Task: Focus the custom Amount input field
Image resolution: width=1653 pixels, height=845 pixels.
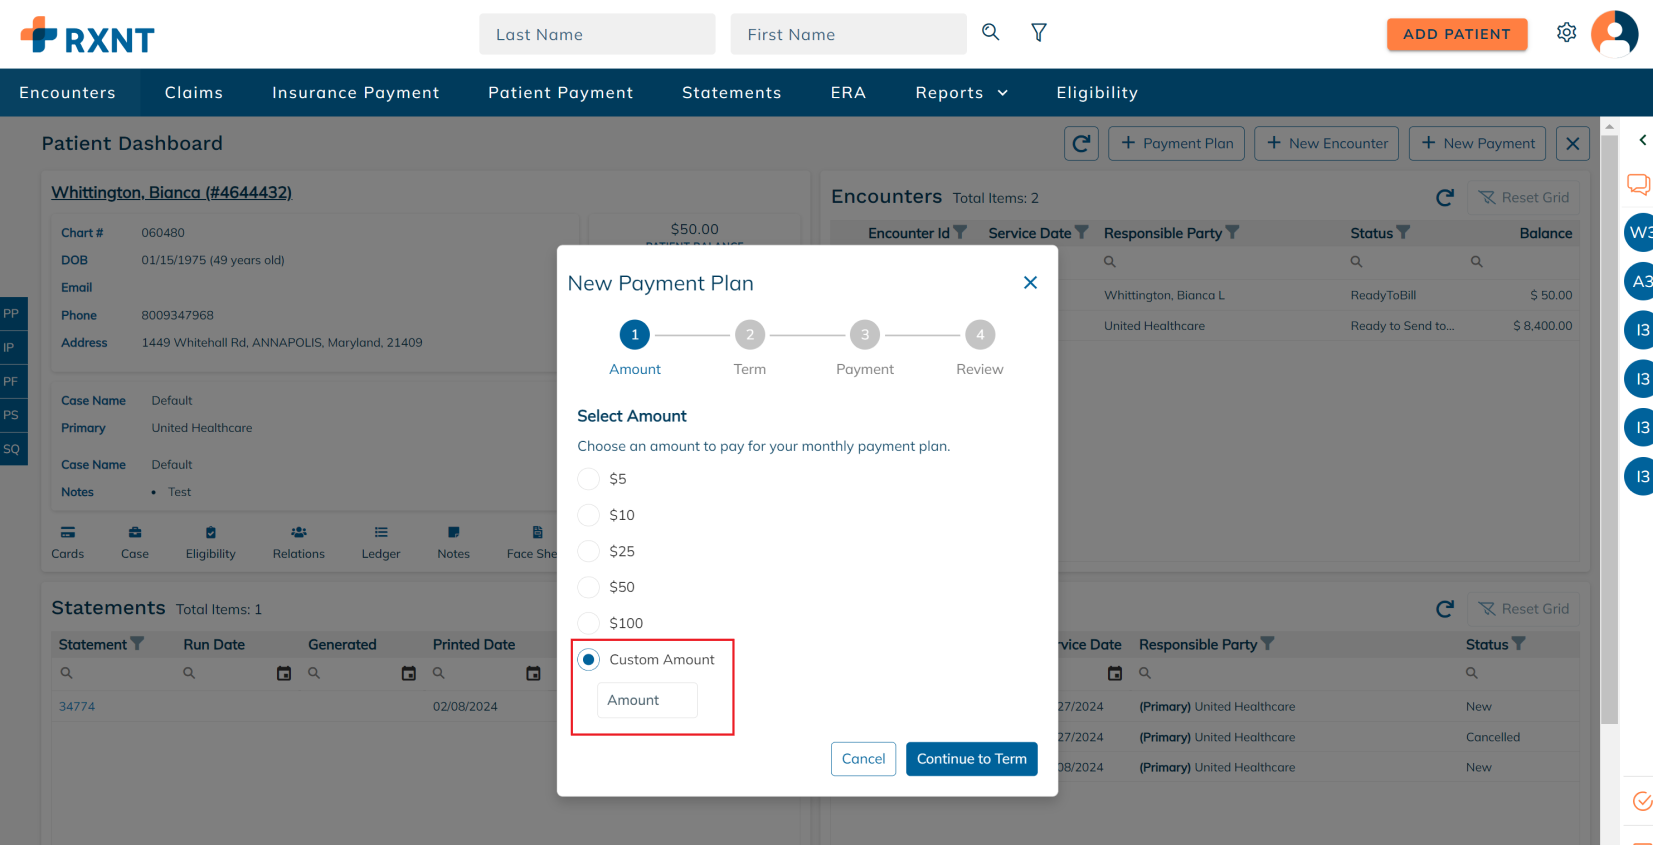Action: (647, 700)
